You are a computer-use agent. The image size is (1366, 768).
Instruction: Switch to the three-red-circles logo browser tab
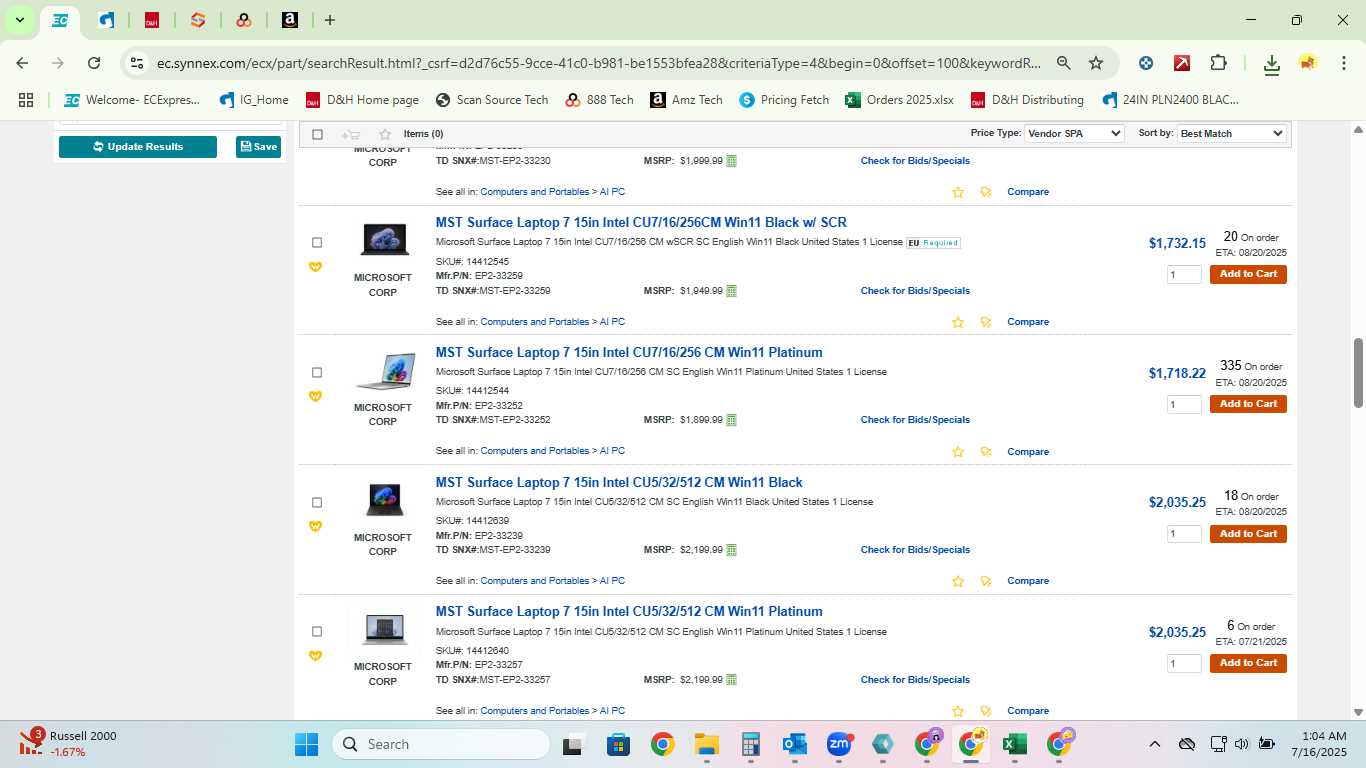point(244,20)
